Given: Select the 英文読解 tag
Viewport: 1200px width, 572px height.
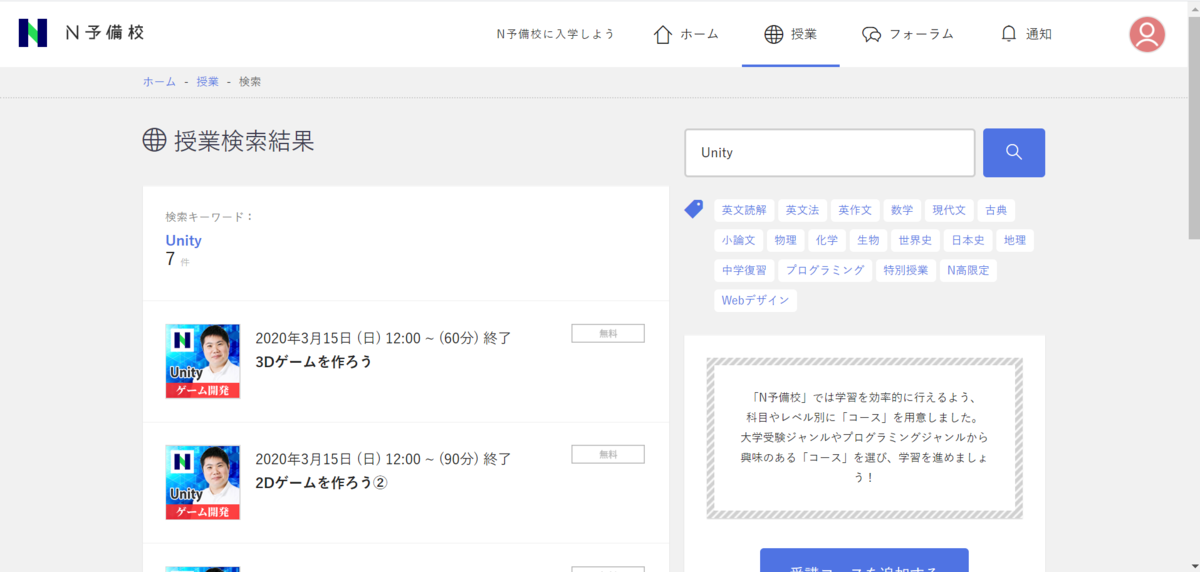Looking at the screenshot, I should 744,210.
